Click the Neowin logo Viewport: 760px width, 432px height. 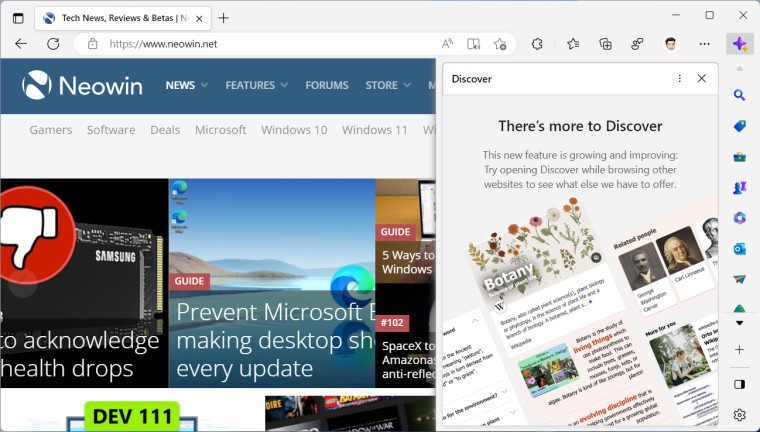point(82,85)
